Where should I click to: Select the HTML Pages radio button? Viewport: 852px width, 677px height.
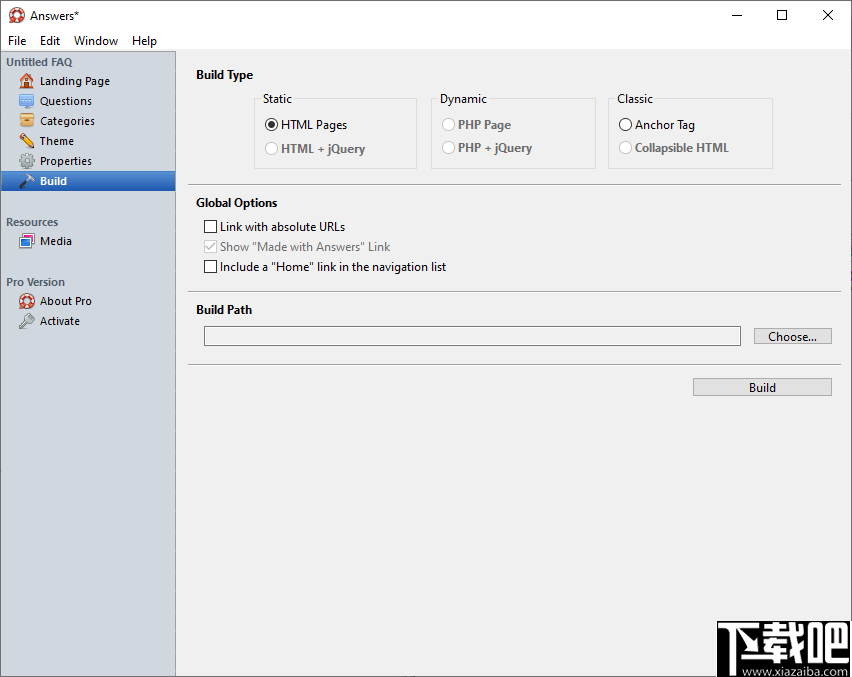(x=271, y=125)
